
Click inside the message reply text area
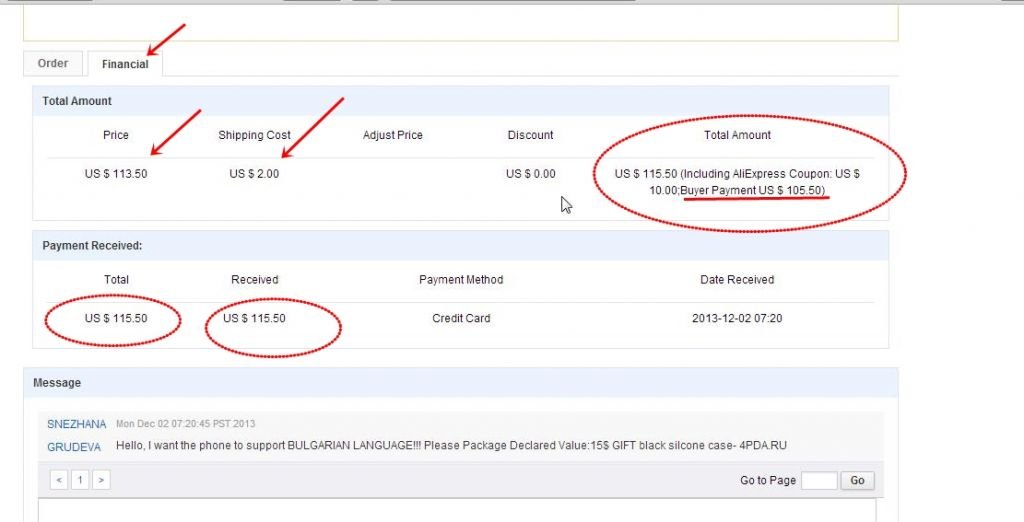pyautogui.click(x=457, y=509)
